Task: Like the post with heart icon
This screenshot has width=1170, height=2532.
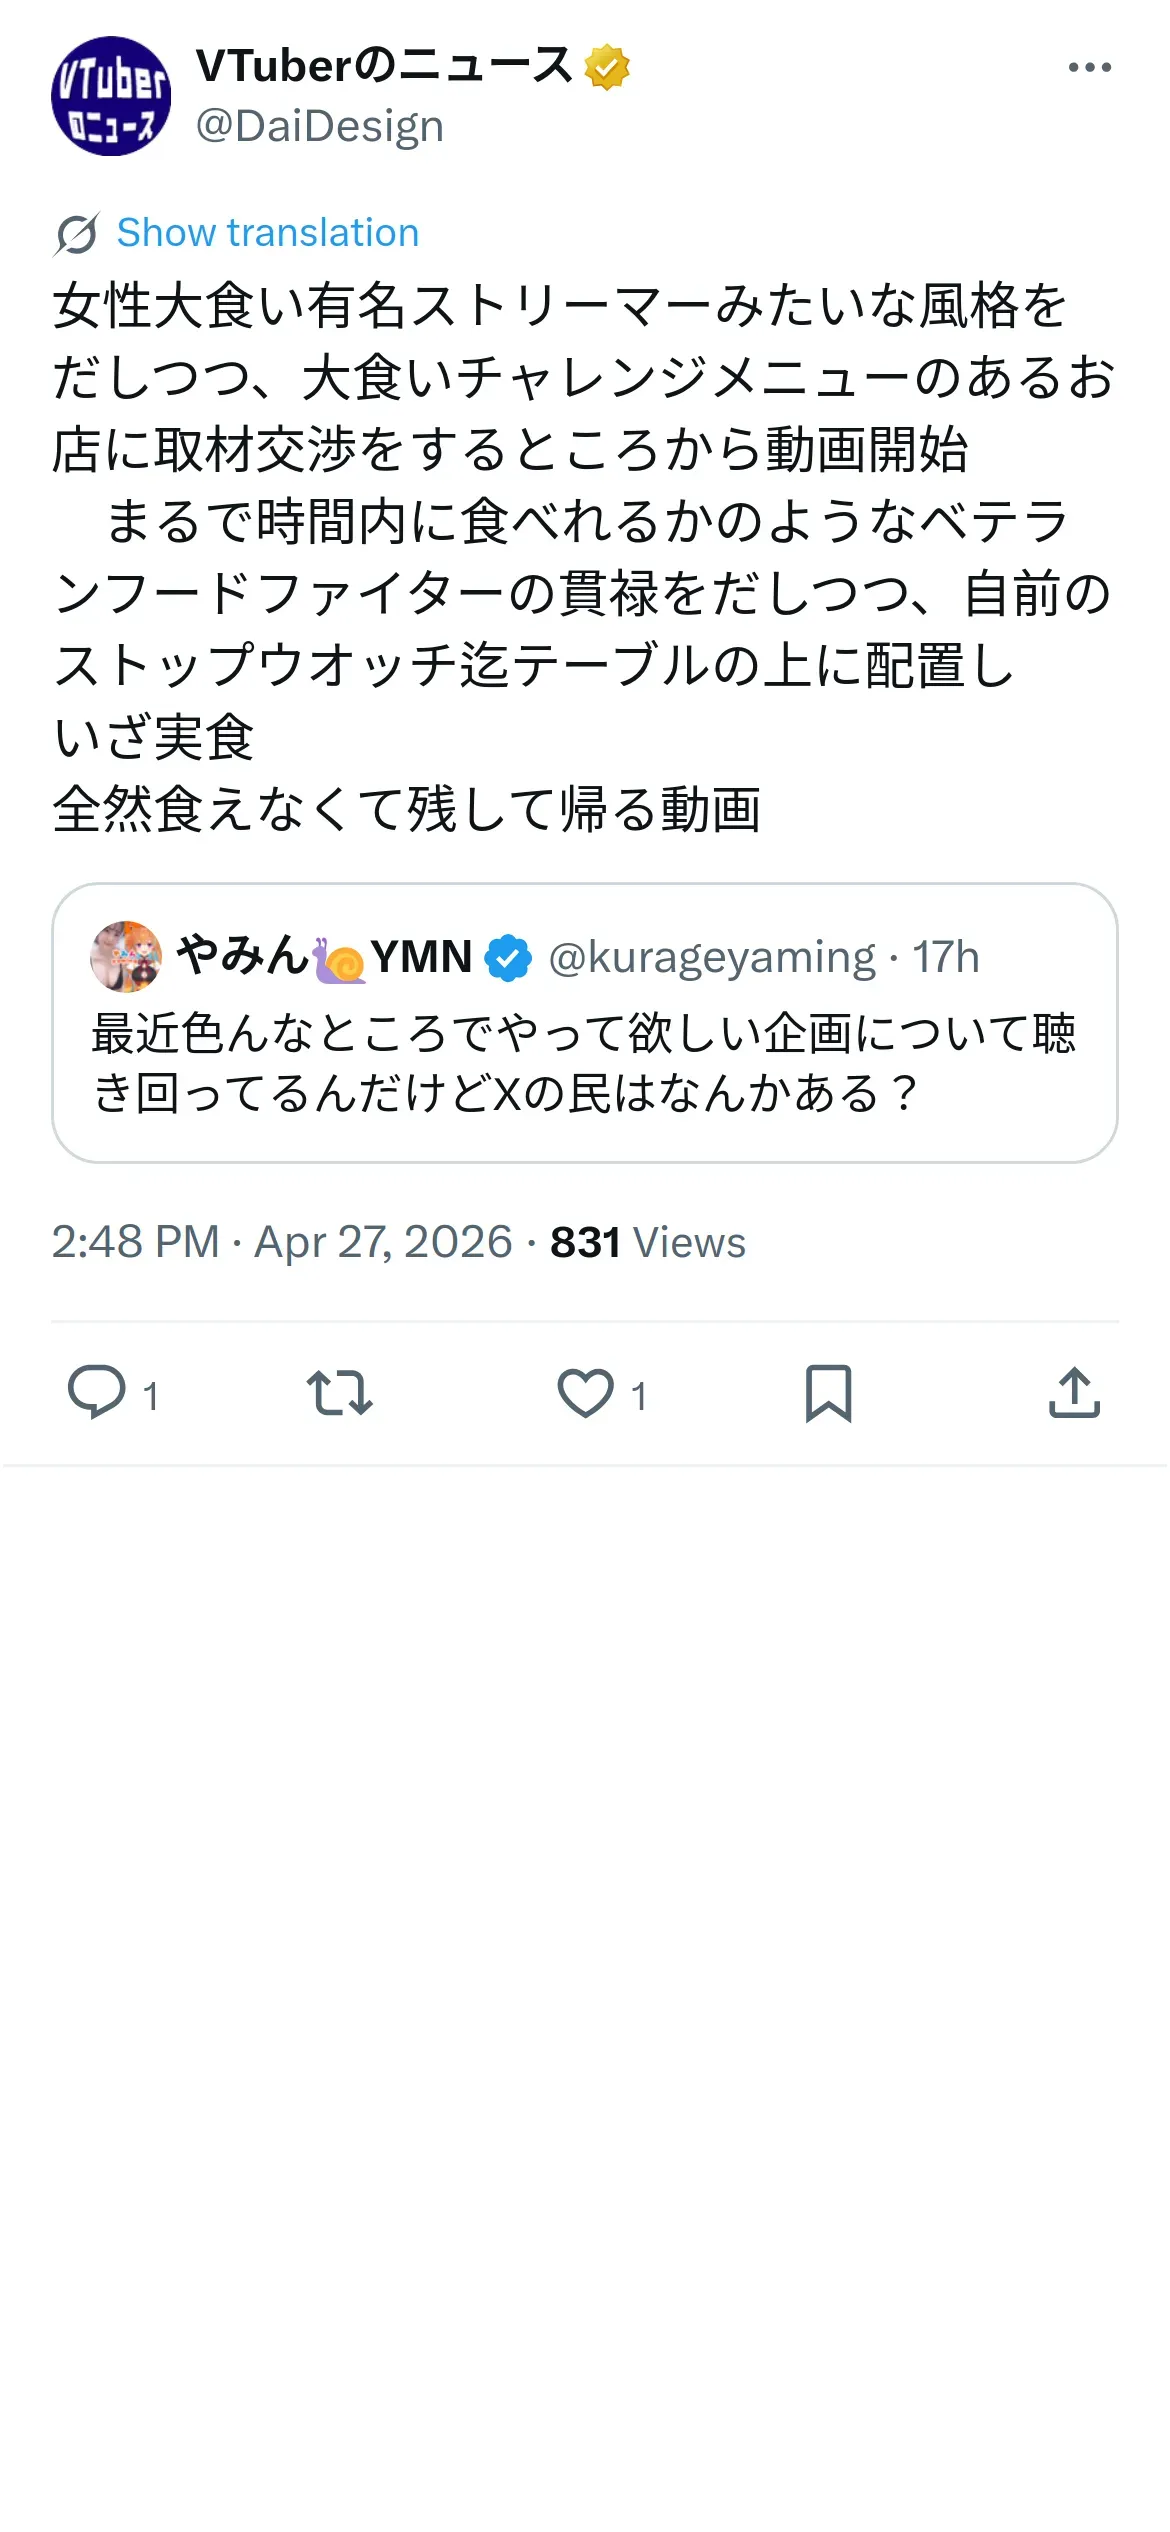Action: (x=585, y=1392)
